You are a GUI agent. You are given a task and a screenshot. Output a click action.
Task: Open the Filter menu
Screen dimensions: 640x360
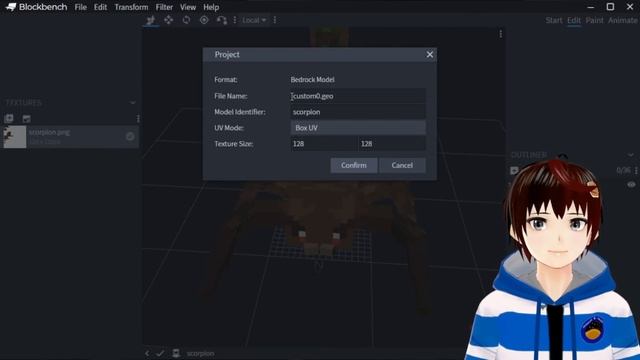click(164, 7)
